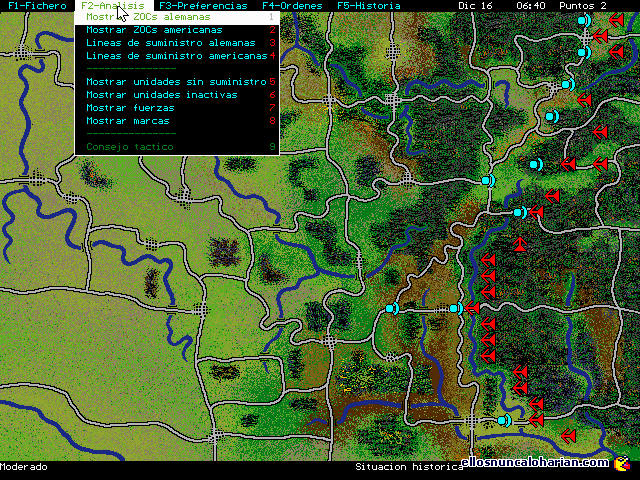Close the open F2-Analisis menu header
This screenshot has height=480, width=640.
point(113,6)
